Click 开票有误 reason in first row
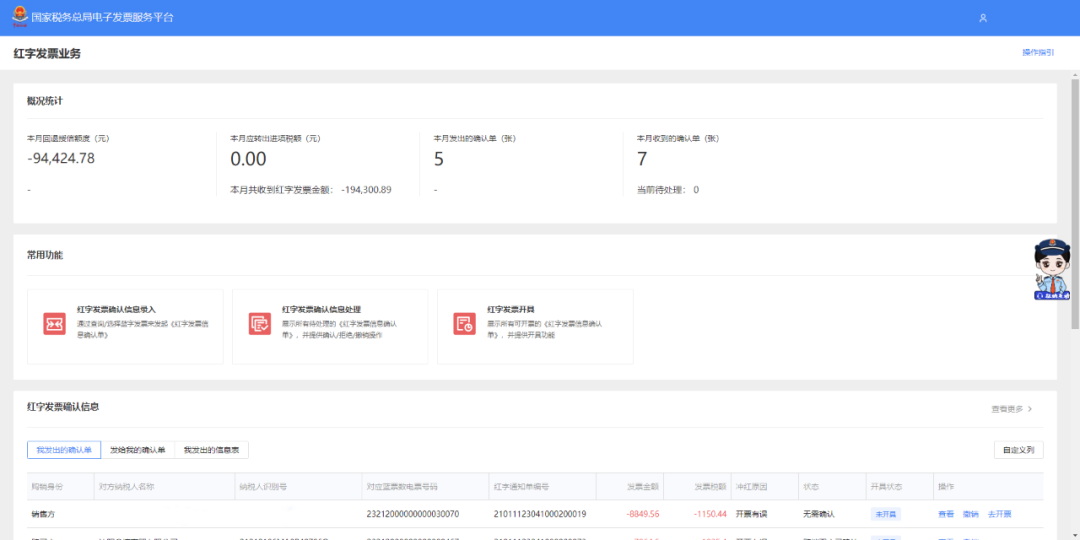This screenshot has height=540, width=1080. tap(751, 514)
